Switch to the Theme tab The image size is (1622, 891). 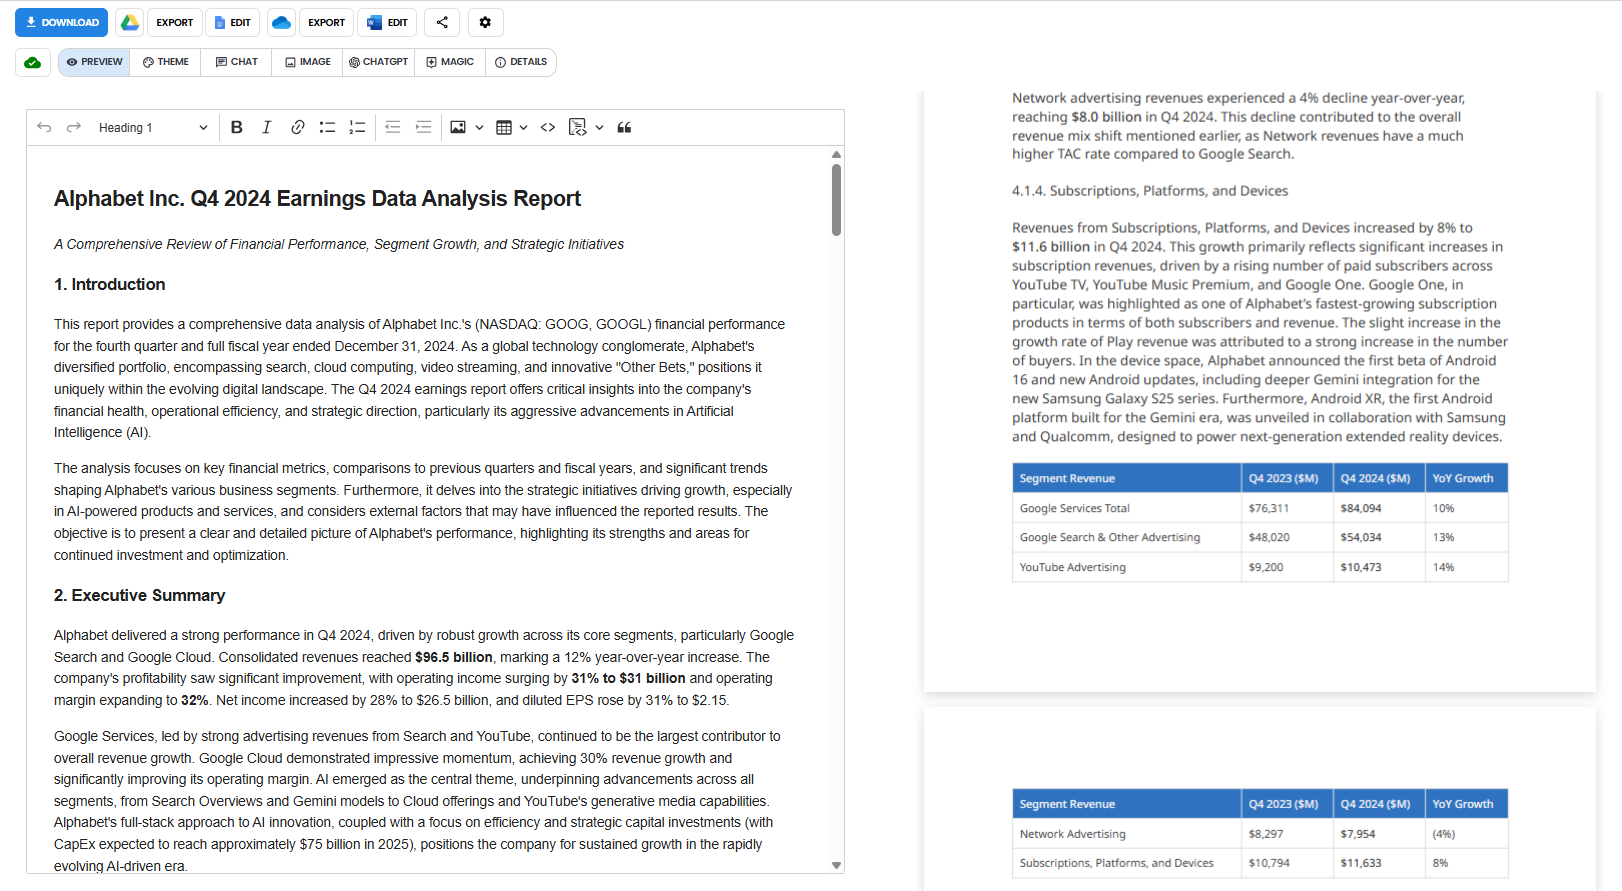(165, 62)
